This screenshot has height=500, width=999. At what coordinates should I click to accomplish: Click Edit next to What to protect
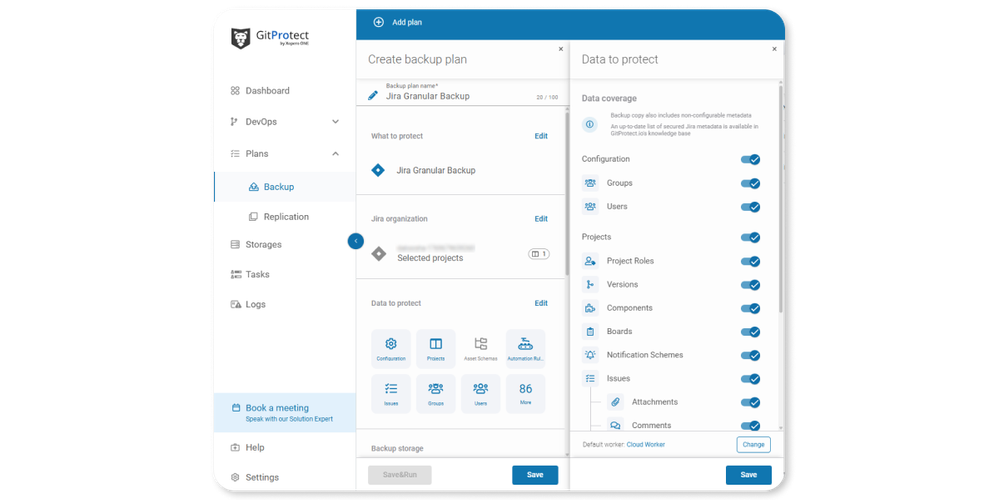[x=541, y=136]
